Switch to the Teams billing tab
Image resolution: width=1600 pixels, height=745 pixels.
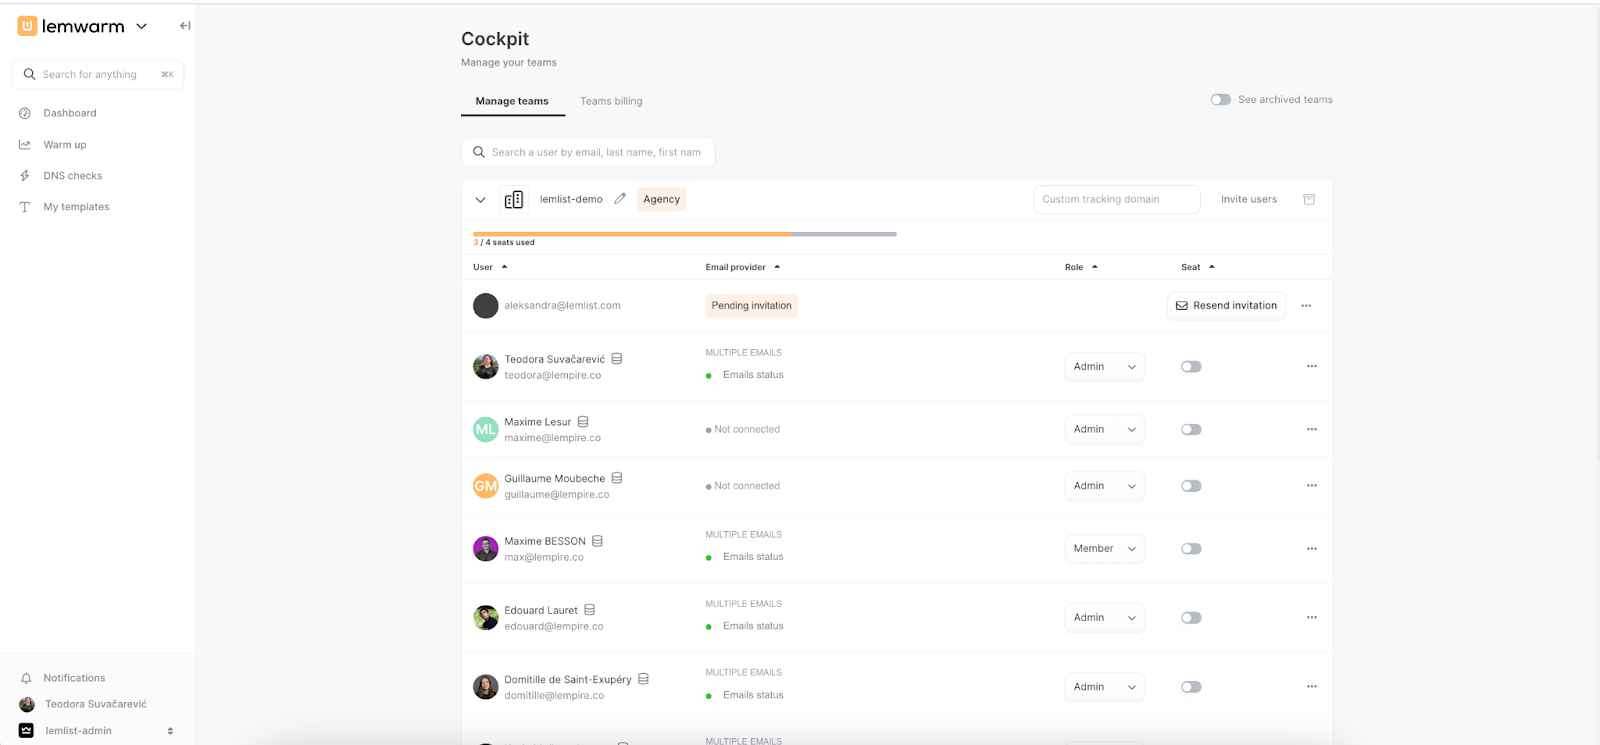tap(611, 101)
